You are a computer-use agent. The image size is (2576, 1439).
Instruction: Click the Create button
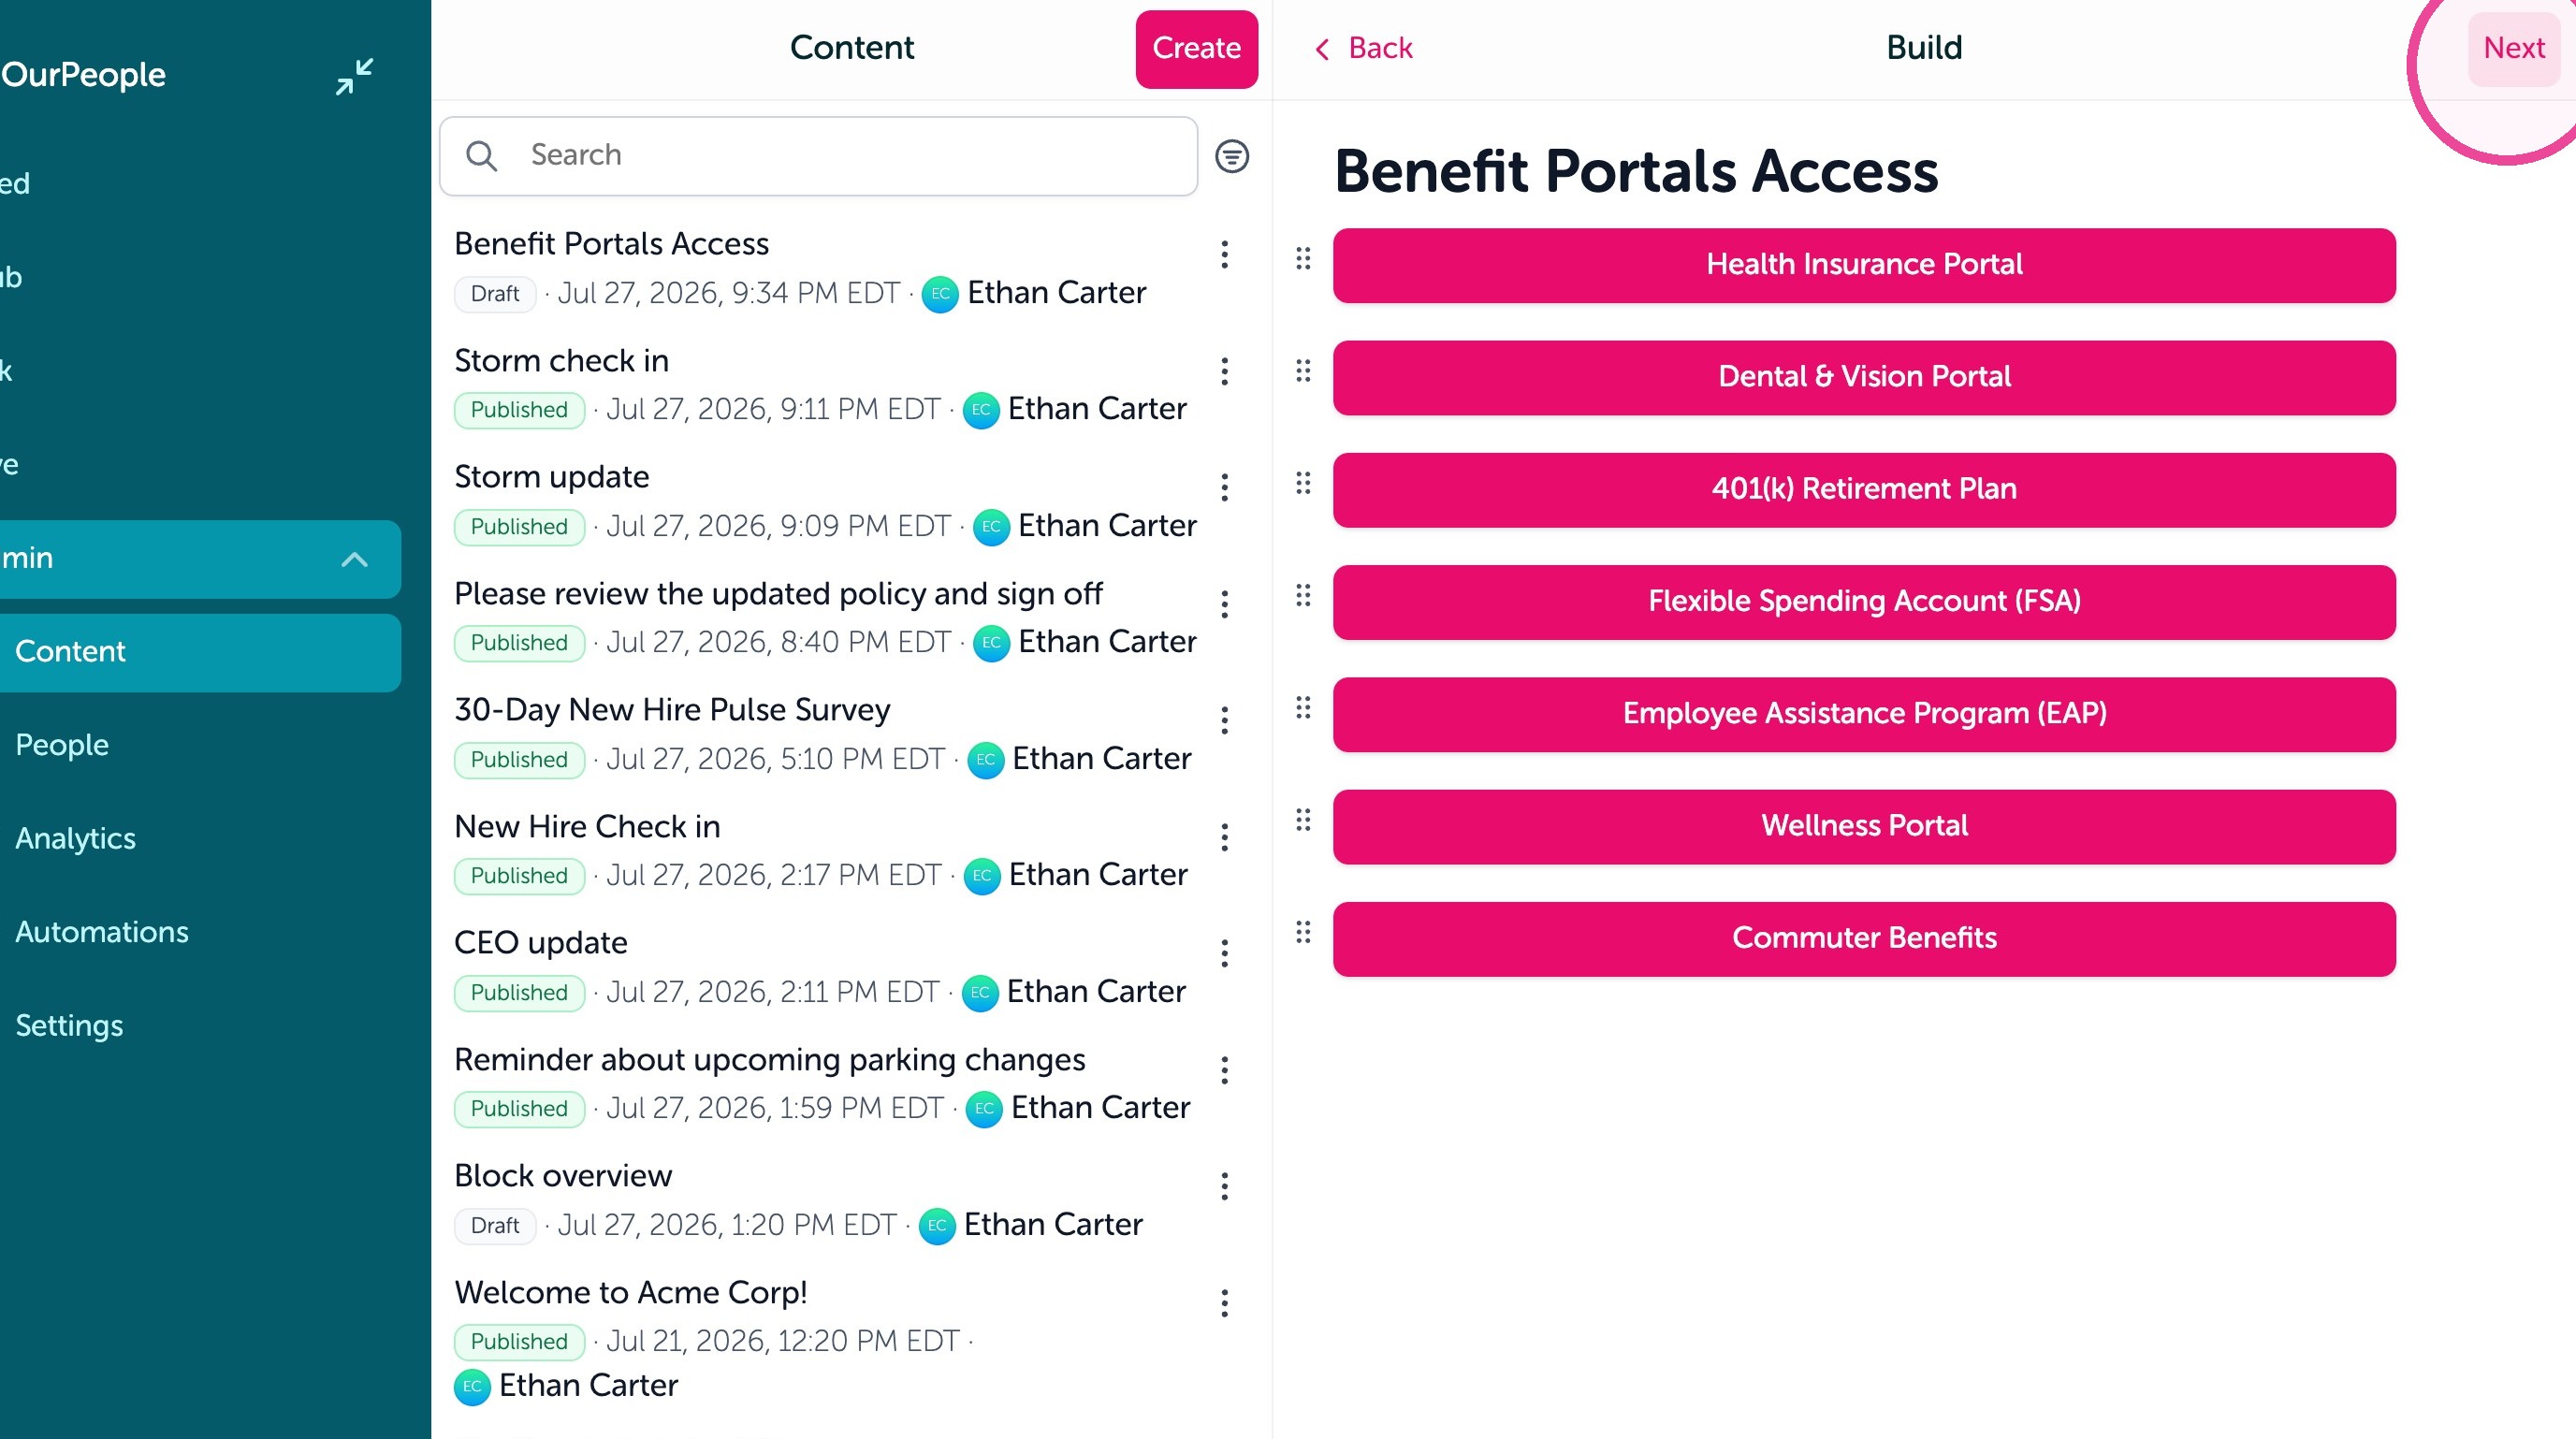[x=1196, y=49]
